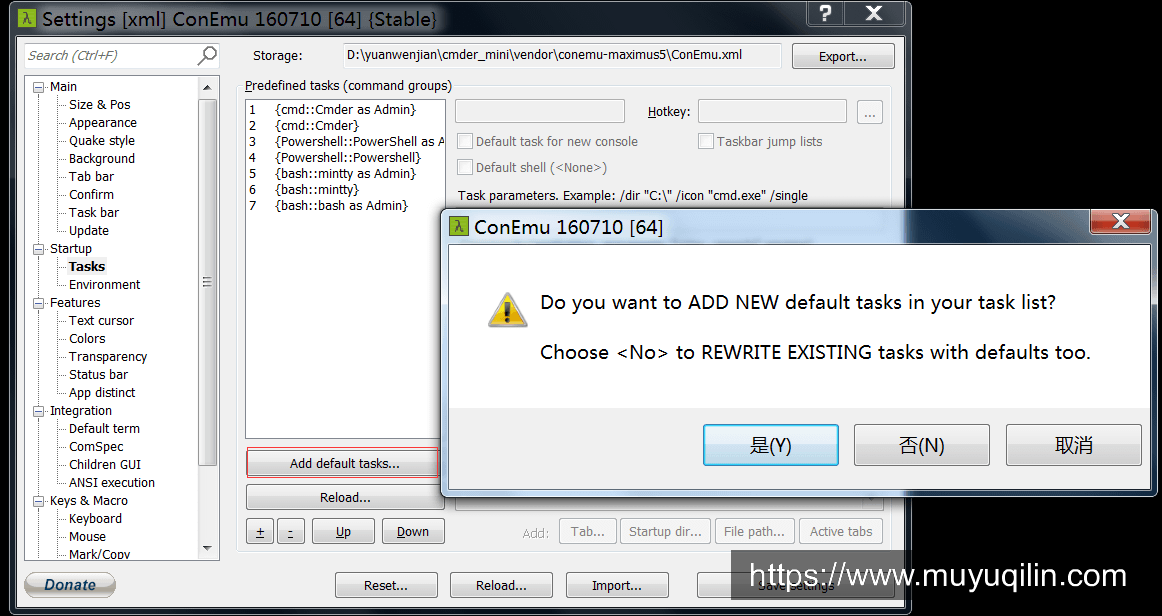
Task: Close the ConEmu confirmation dialog
Action: pyautogui.click(x=1120, y=221)
